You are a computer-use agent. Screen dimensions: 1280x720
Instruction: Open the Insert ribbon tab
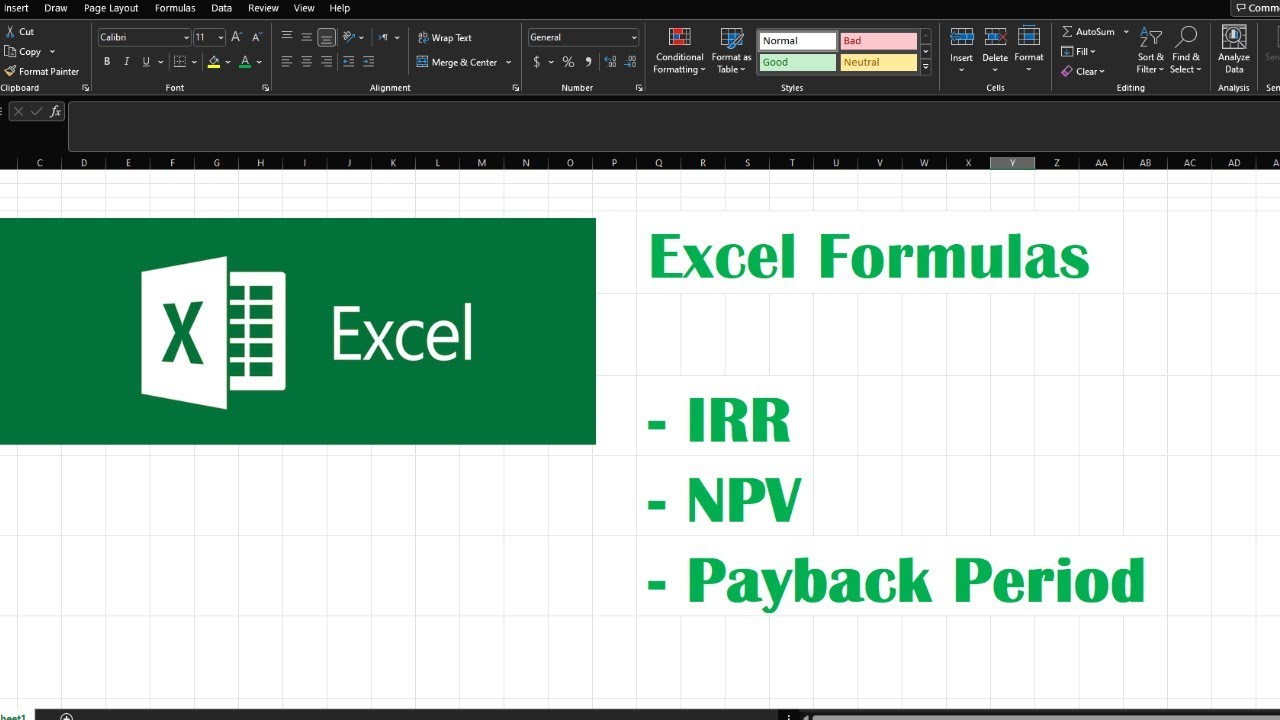pos(16,8)
